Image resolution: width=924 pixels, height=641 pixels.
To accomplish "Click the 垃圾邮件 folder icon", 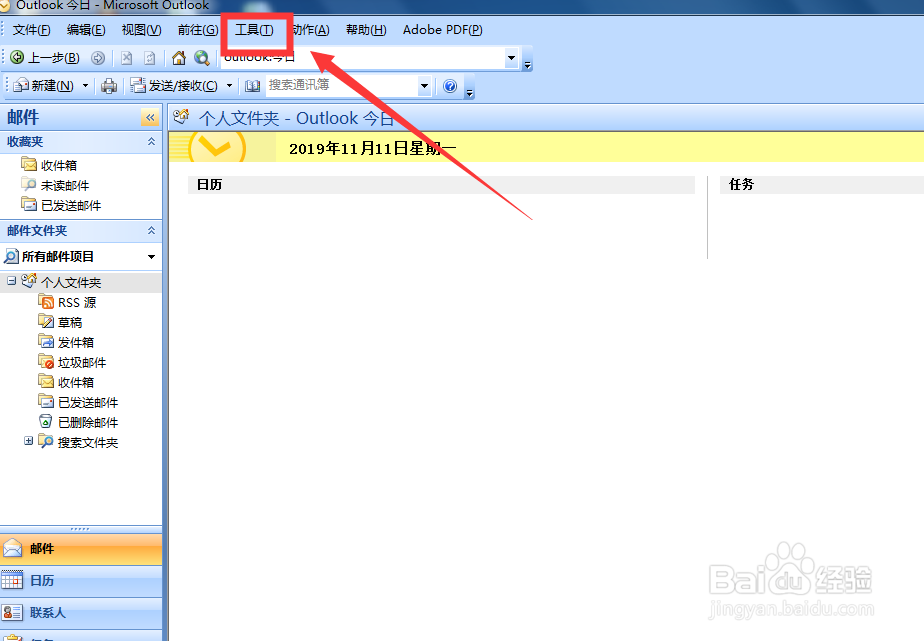I will pos(46,362).
